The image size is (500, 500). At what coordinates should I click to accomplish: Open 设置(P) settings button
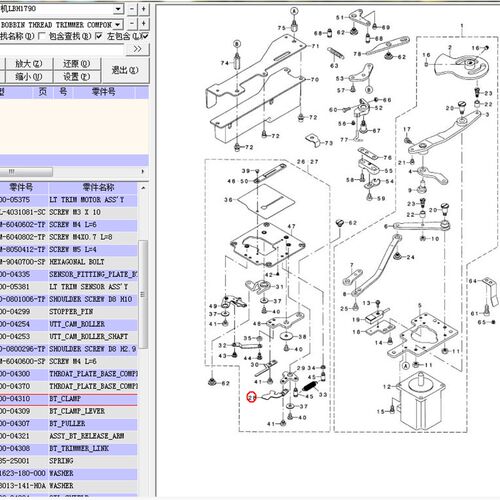76,76
